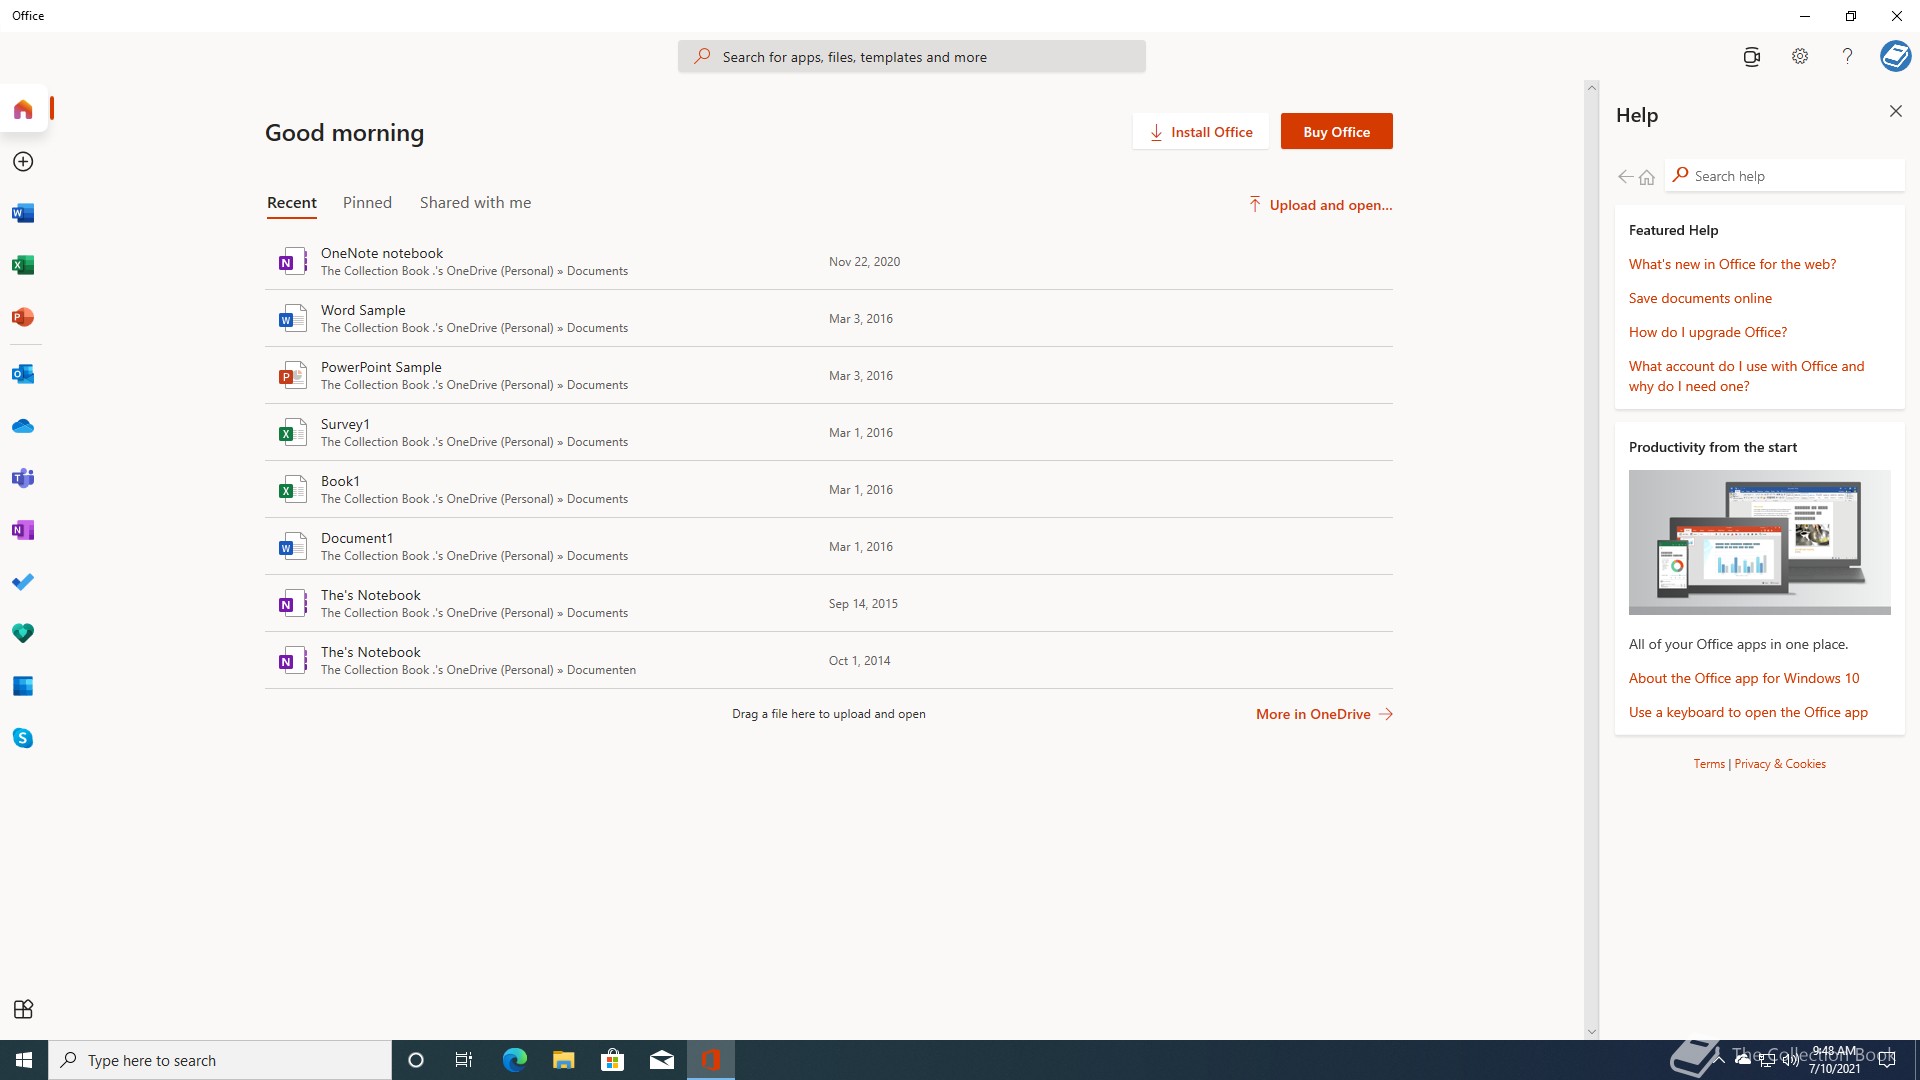Open The's Notebook dated Oct 1, 2014
Screen dimensions: 1920x1080
click(x=828, y=661)
